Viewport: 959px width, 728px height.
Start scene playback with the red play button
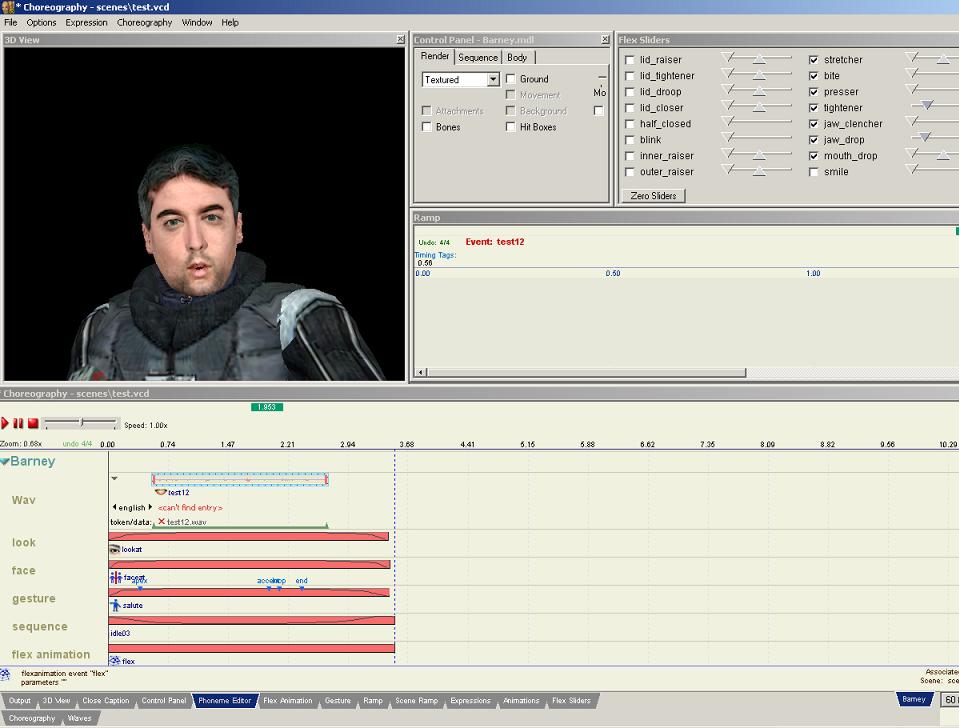pyautogui.click(x=5, y=423)
